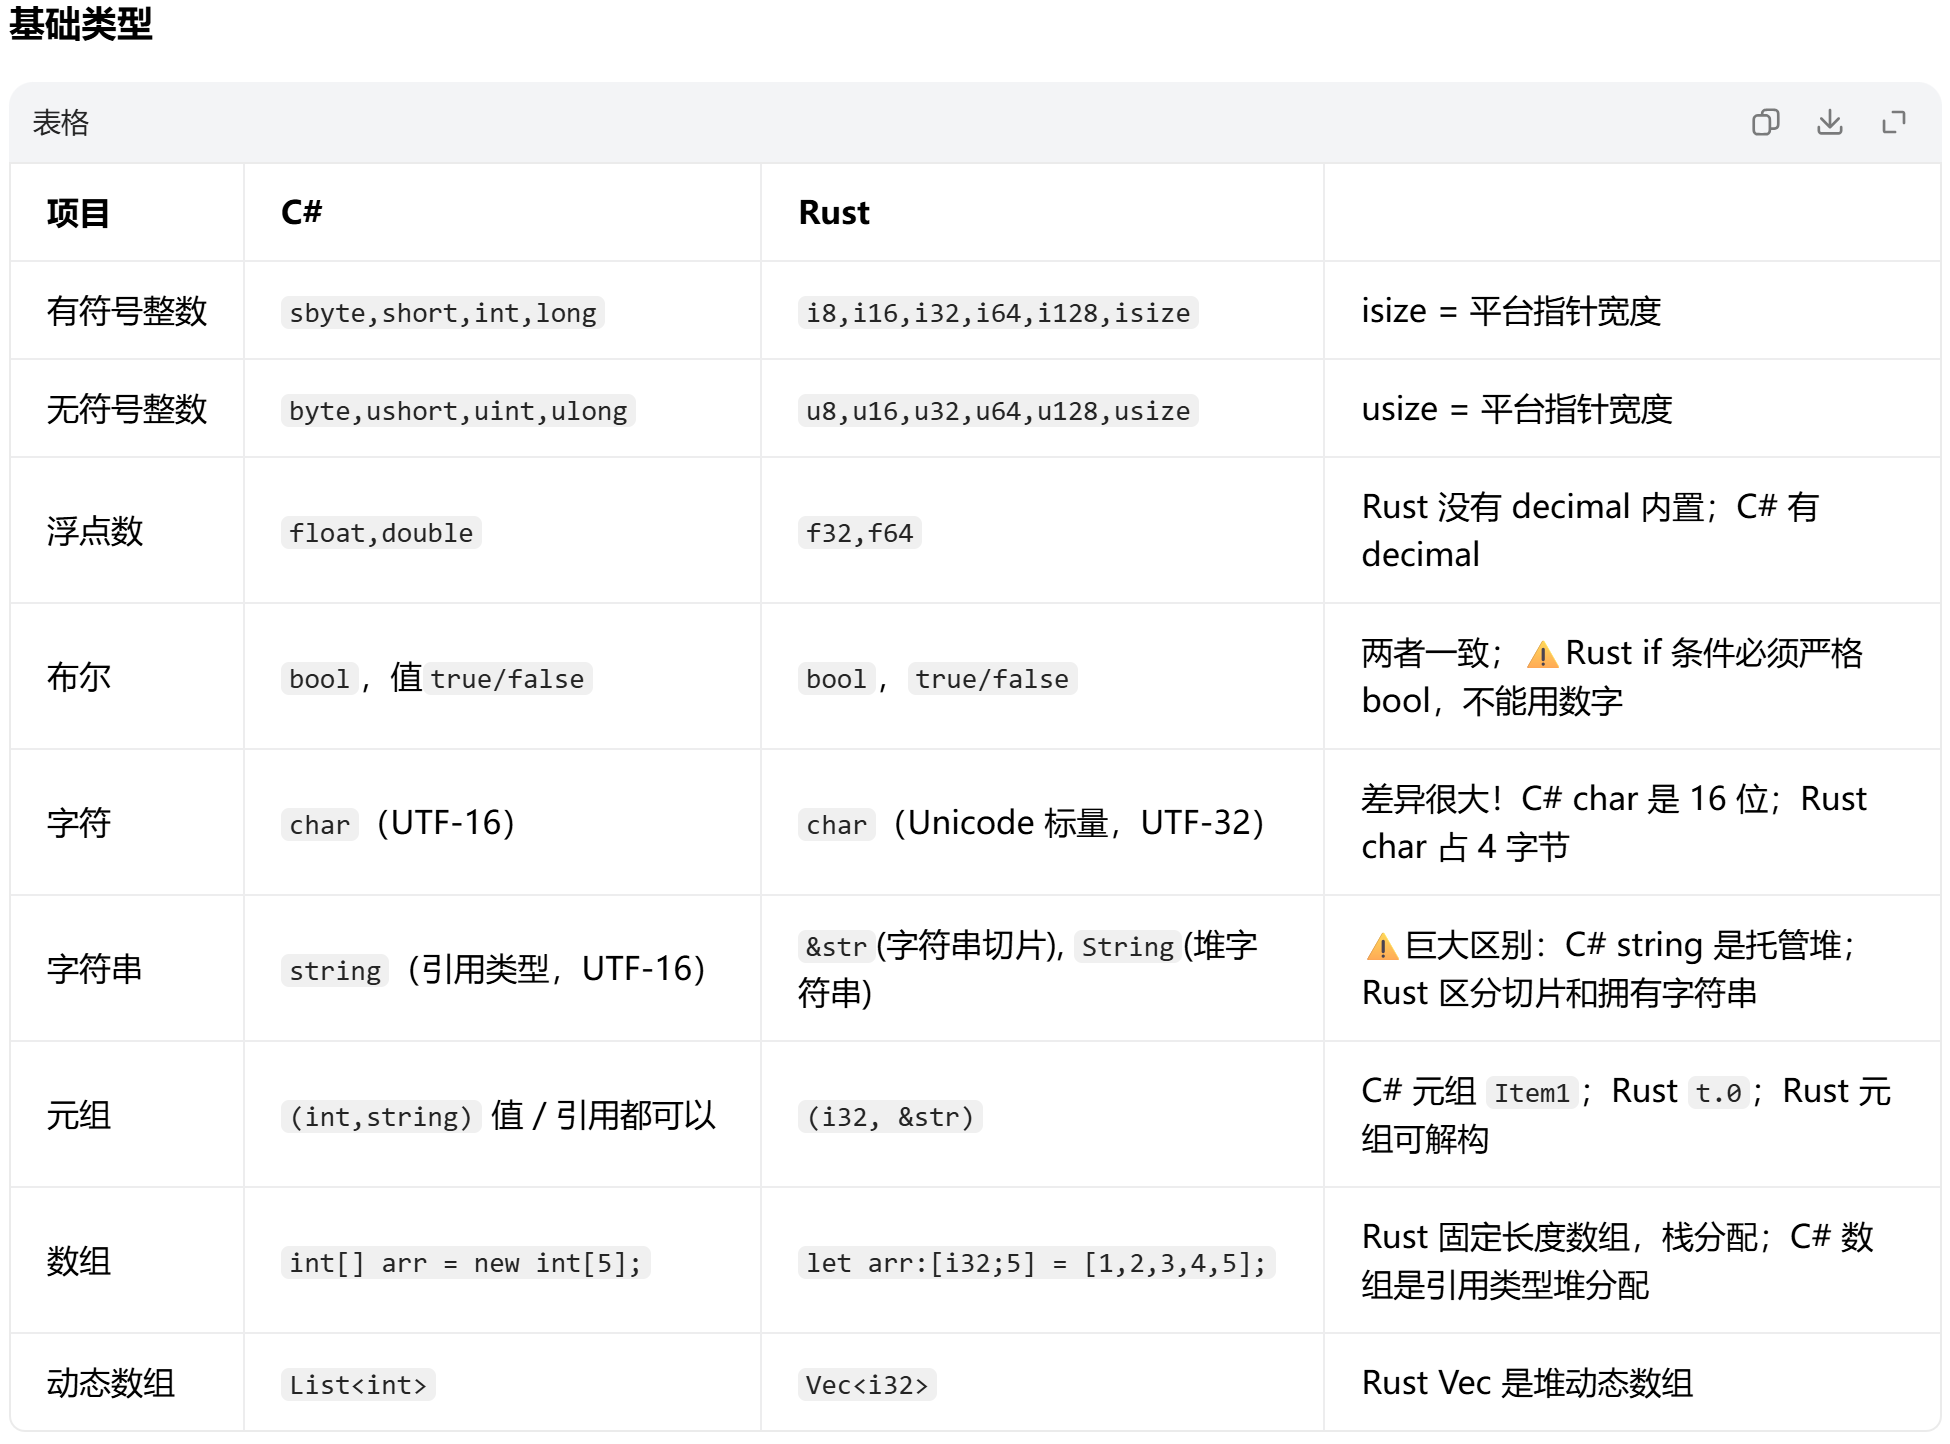The width and height of the screenshot is (1950, 1444).
Task: Click the expand table fullscreen icon
Action: click(x=1894, y=122)
